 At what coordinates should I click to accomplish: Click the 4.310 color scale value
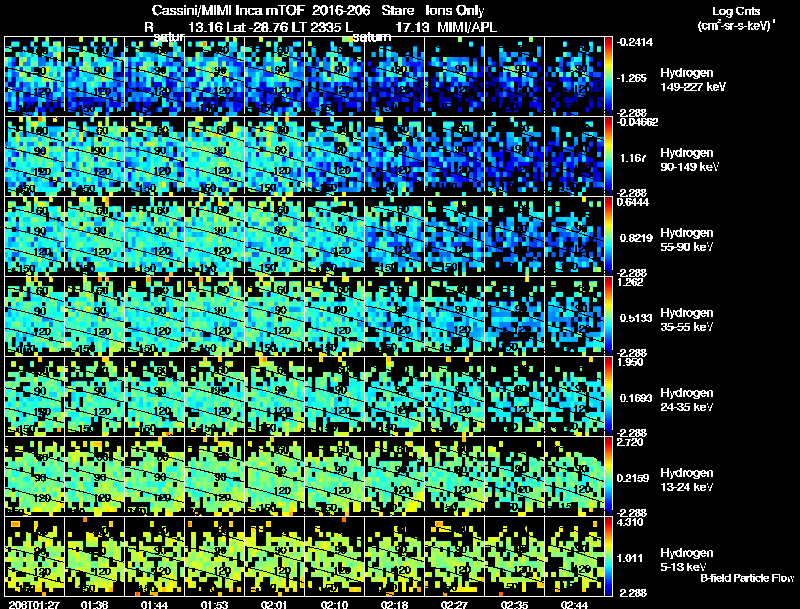[x=630, y=522]
